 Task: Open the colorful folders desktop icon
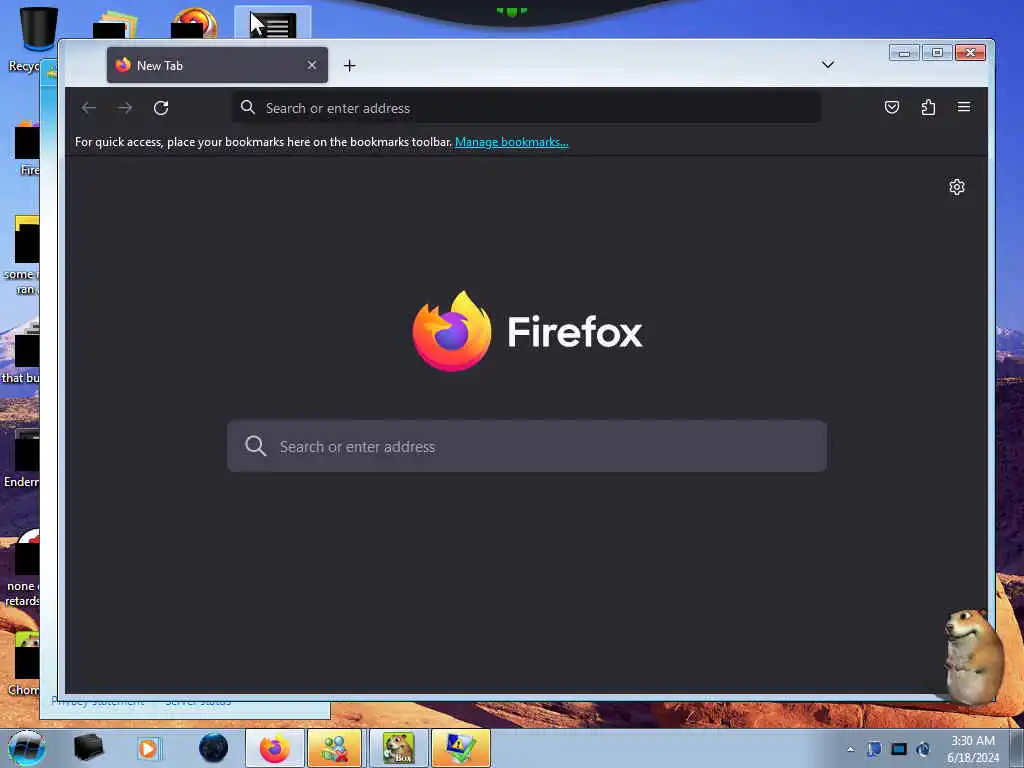point(116,23)
